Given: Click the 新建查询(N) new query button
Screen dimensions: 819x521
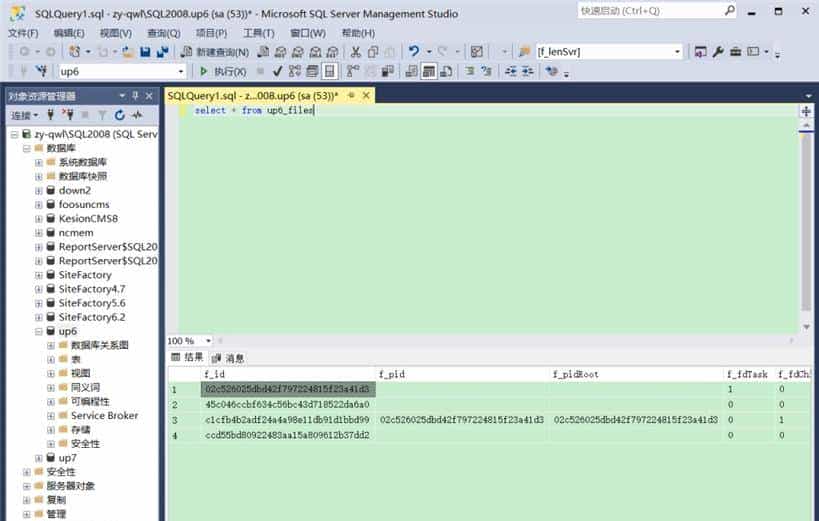Looking at the screenshot, I should click(215, 52).
